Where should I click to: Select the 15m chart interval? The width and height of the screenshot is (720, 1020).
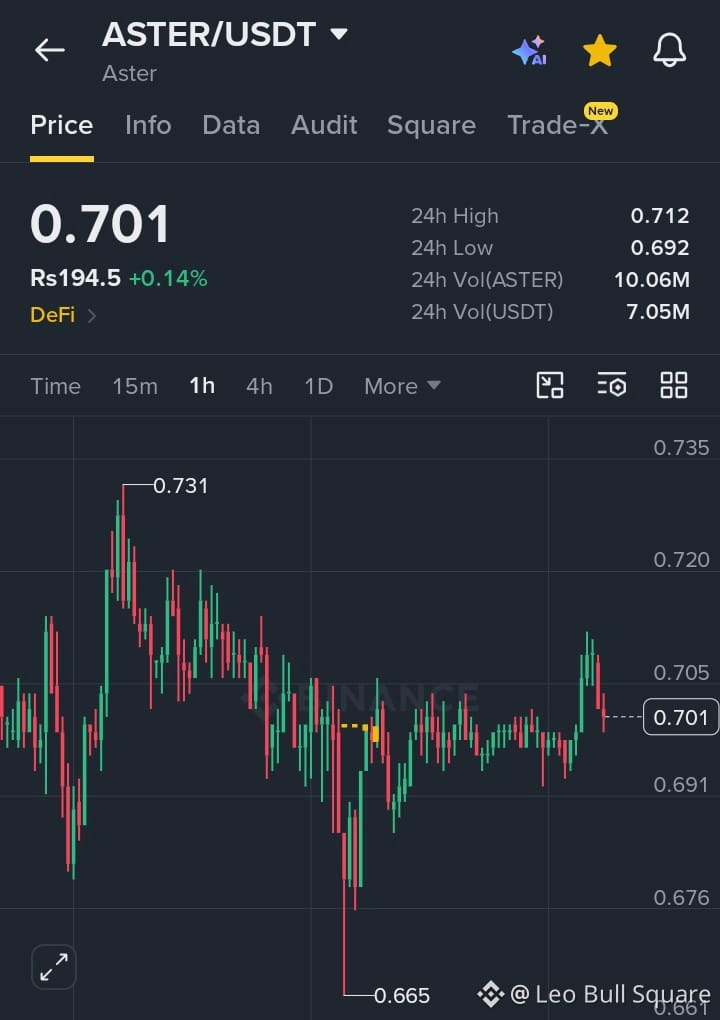pyautogui.click(x=135, y=386)
